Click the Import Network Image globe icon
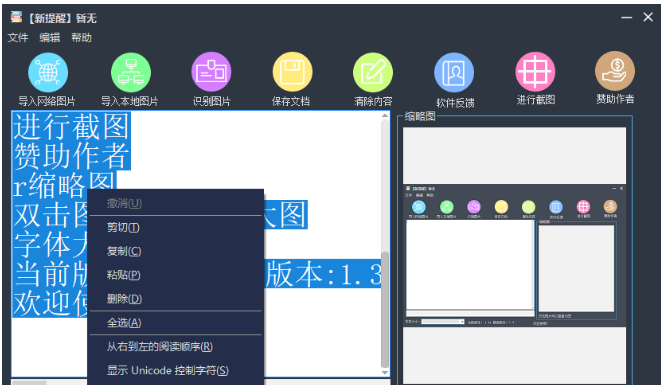 point(48,73)
